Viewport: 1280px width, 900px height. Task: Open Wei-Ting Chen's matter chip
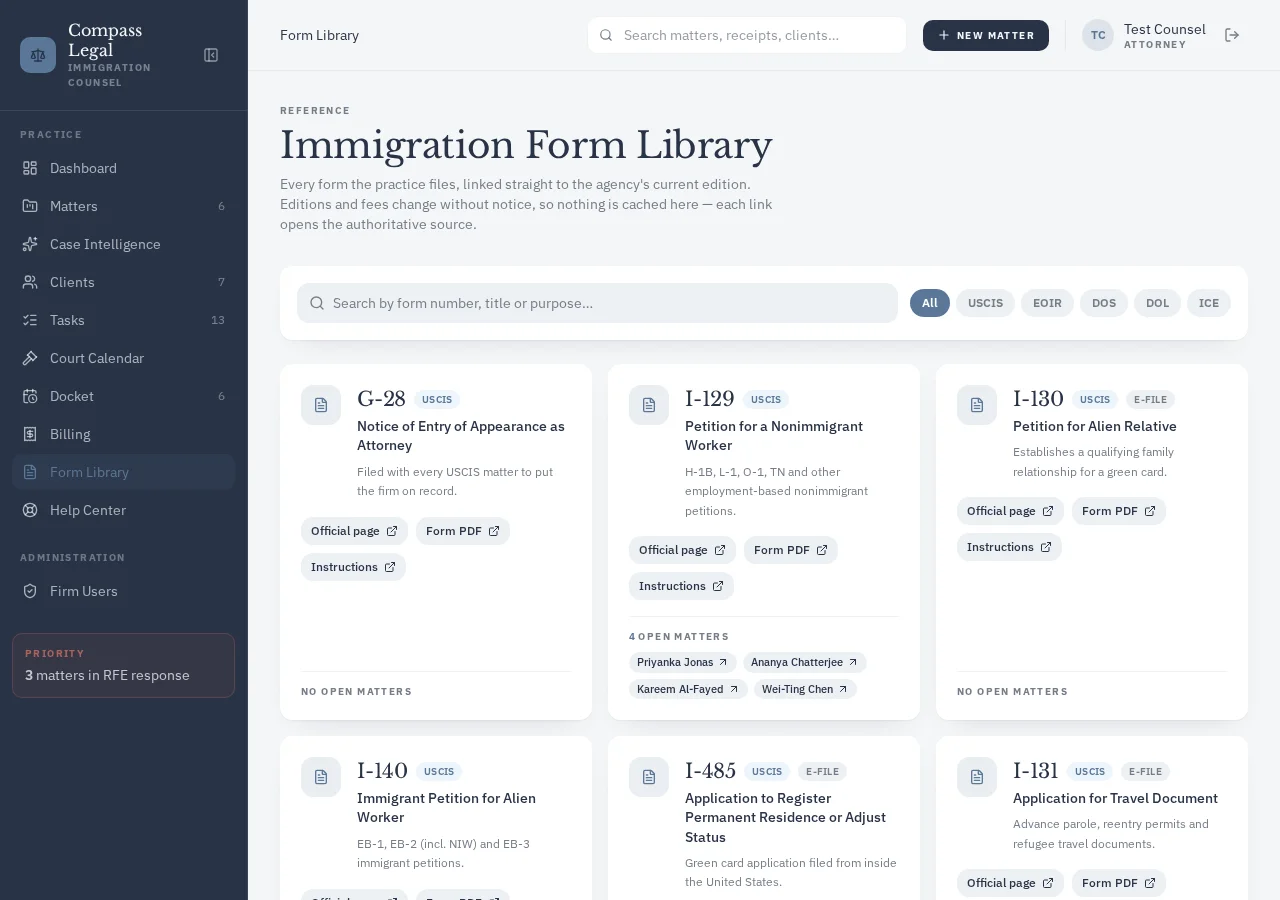(x=805, y=689)
